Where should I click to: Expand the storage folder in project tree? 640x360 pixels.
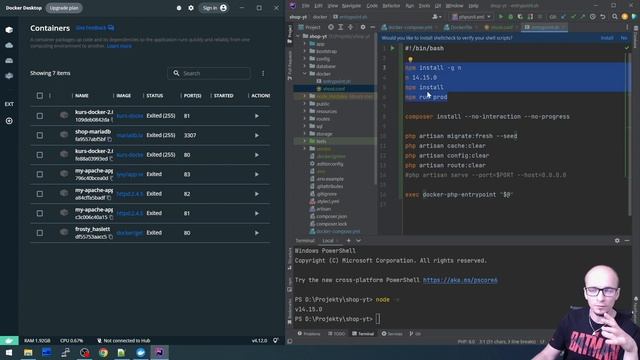pyautogui.click(x=304, y=133)
